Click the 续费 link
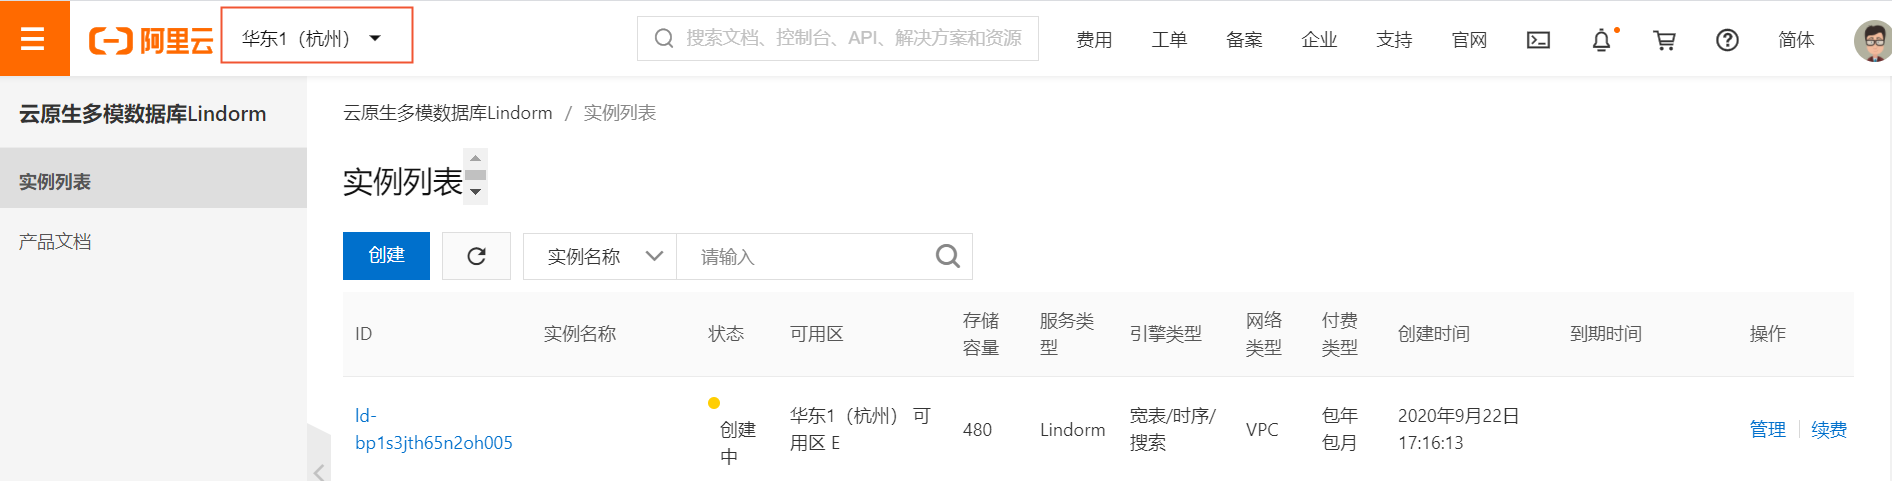This screenshot has height=481, width=1892. pyautogui.click(x=1829, y=429)
